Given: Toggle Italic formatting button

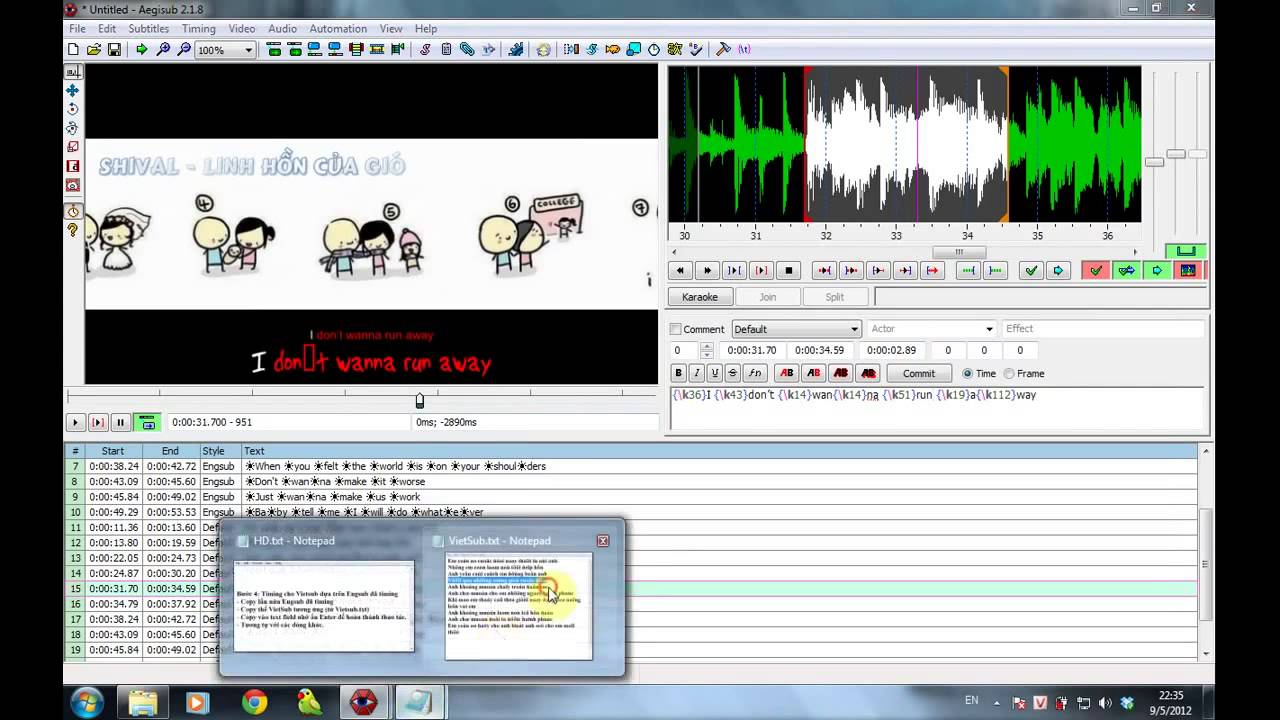Looking at the screenshot, I should (696, 373).
